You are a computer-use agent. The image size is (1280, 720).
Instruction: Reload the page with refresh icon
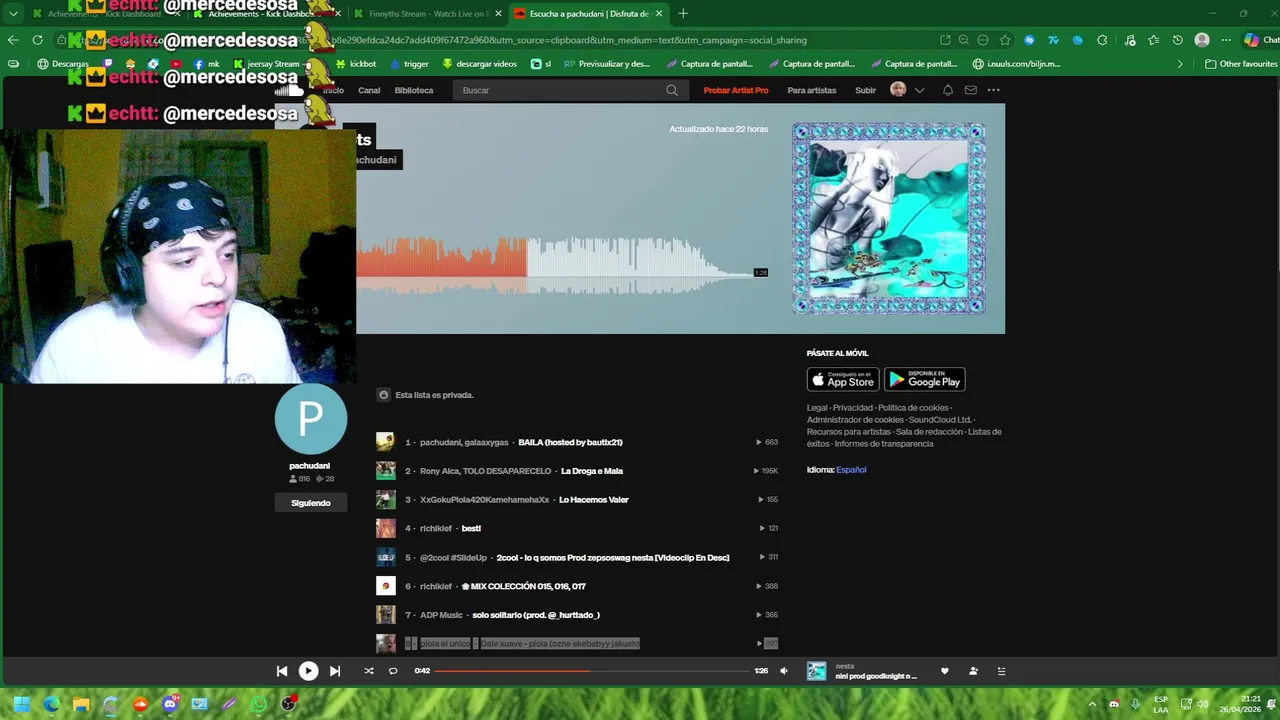pos(37,40)
